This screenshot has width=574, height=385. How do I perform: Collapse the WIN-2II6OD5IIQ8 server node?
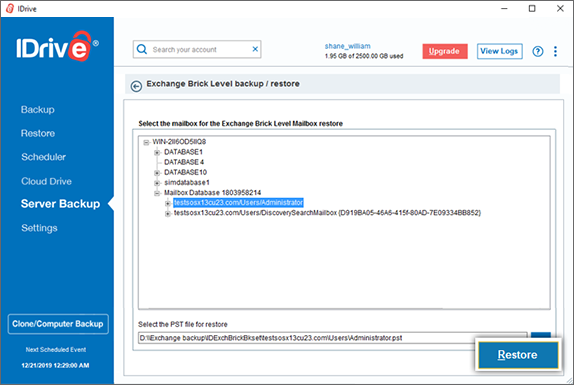tap(146, 142)
